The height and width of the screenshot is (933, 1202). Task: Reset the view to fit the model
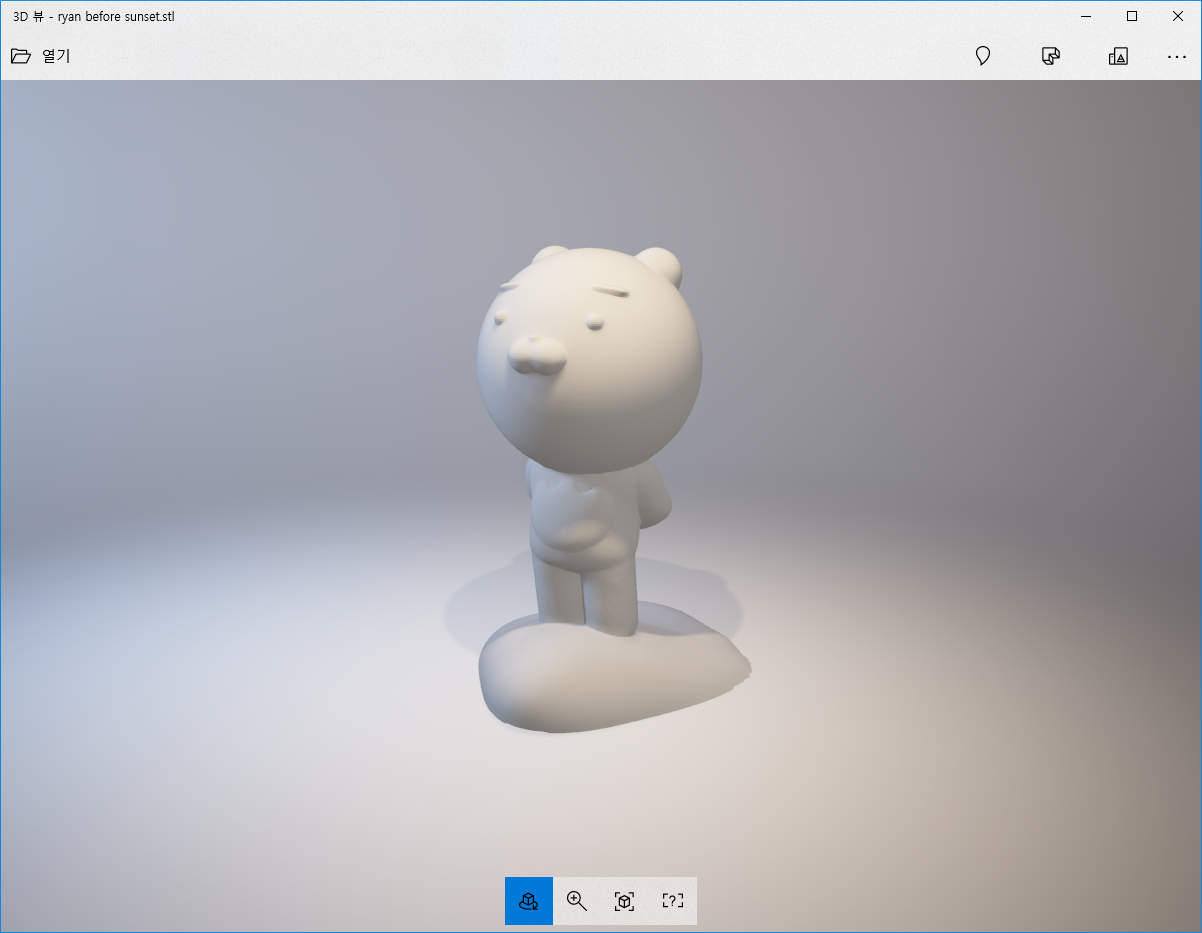(625, 901)
